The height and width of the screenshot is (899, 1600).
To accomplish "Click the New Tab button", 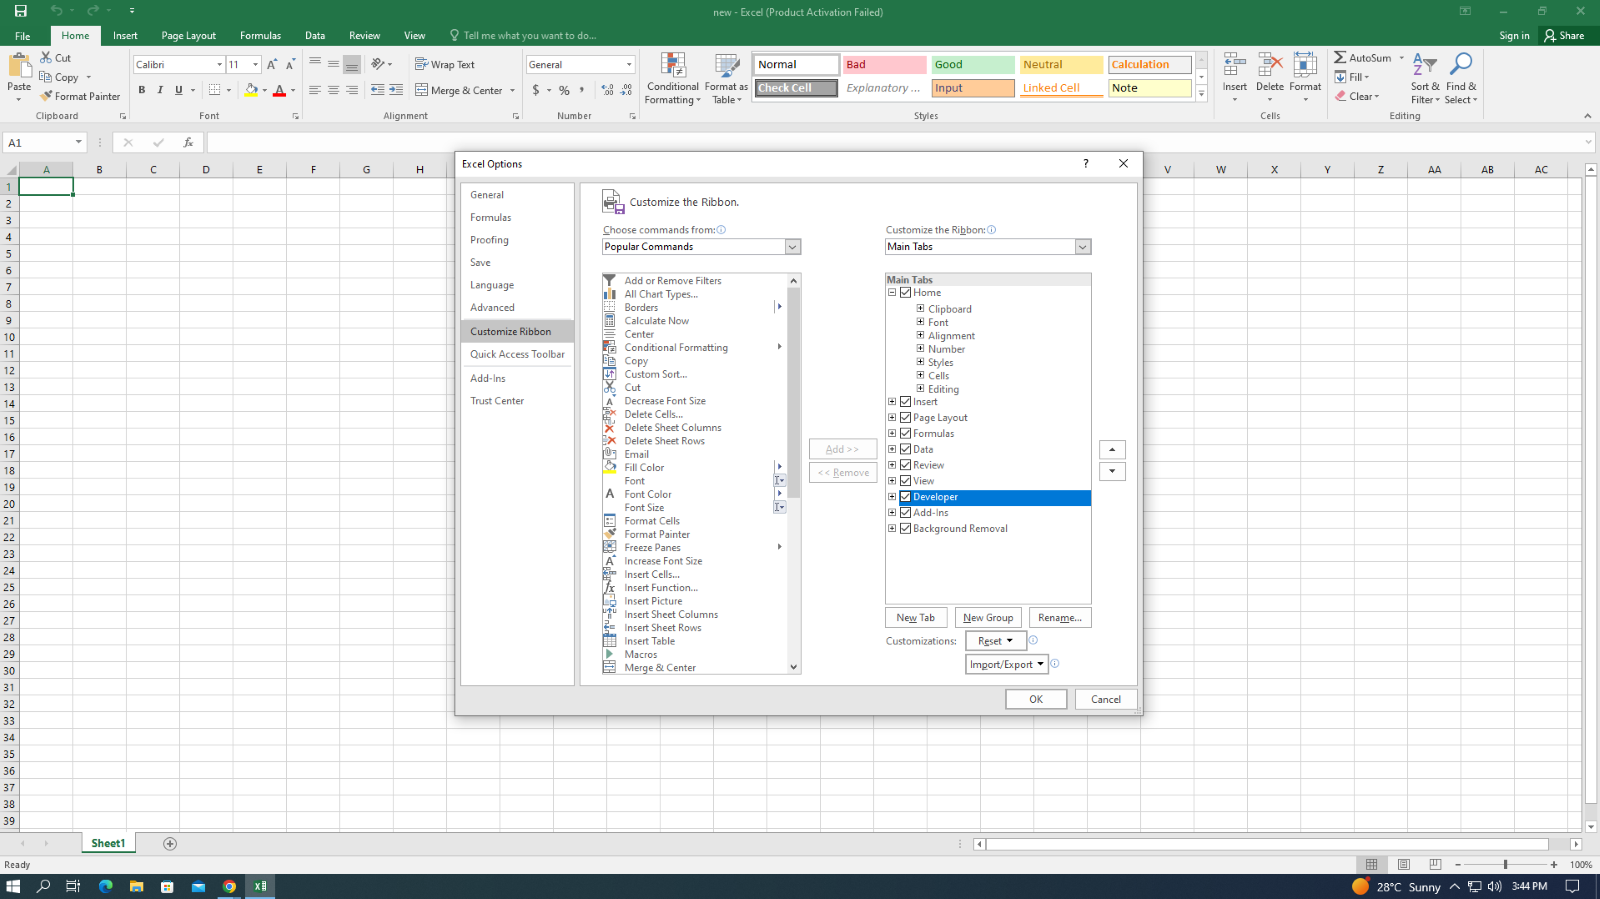I will pos(915,618).
